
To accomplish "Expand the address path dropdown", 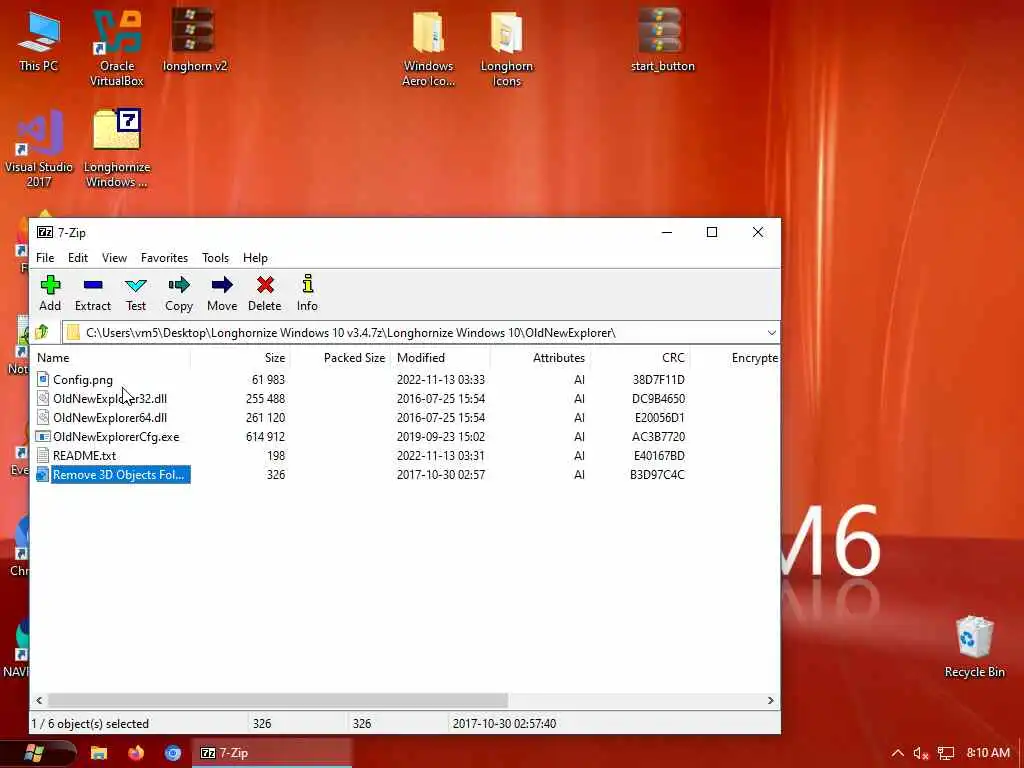I will tap(771, 332).
